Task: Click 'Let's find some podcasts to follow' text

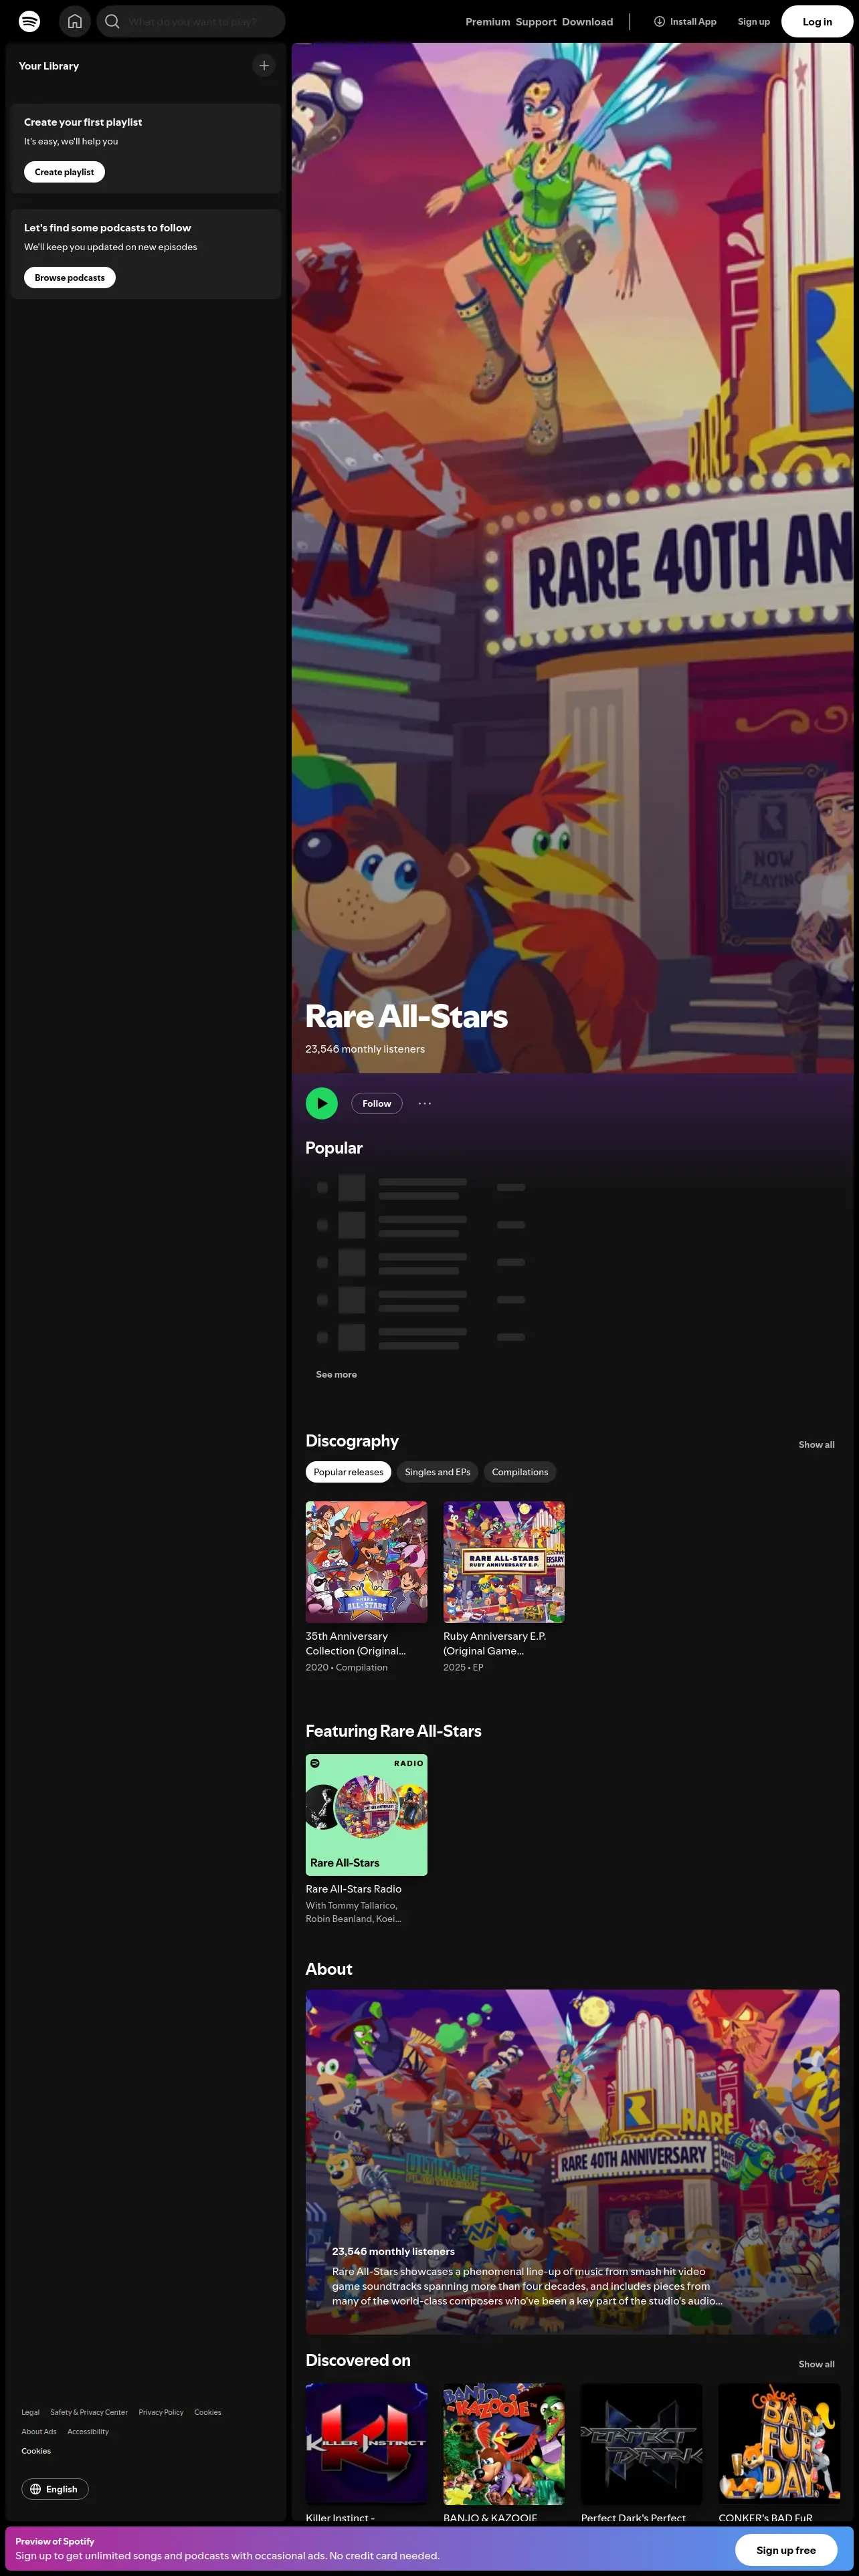Action: pos(107,228)
